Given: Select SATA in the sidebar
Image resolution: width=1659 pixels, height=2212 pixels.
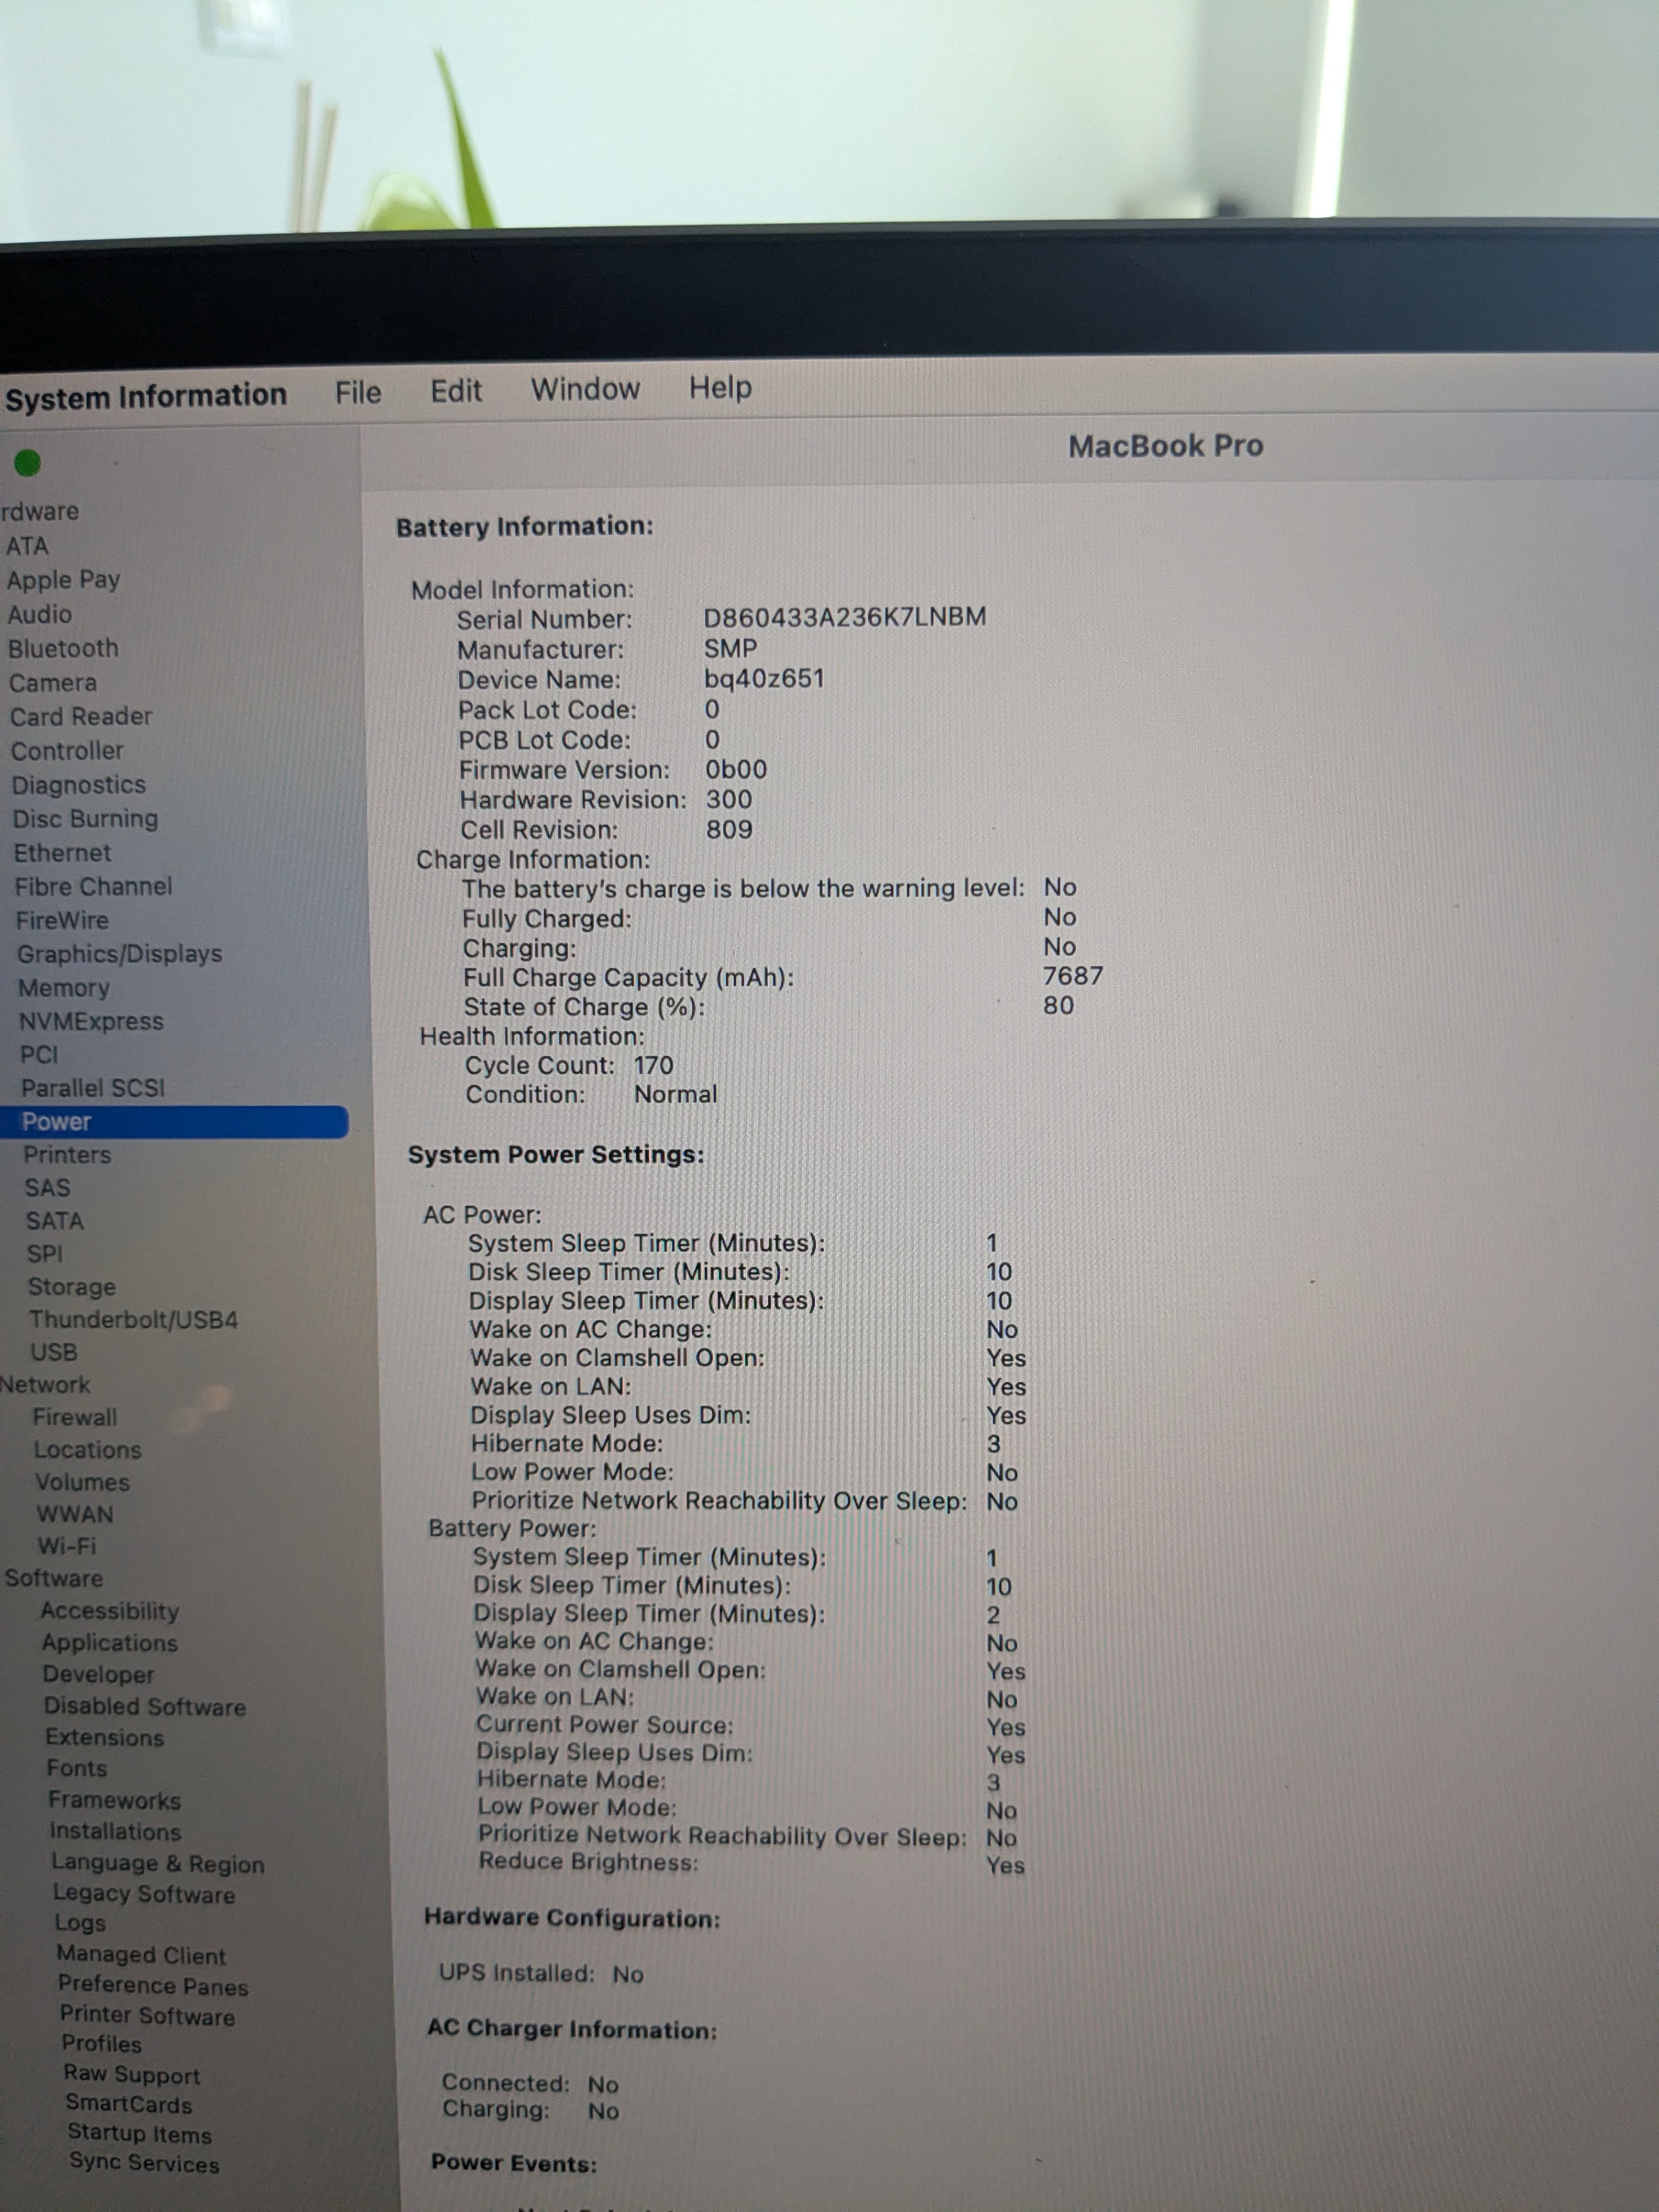Looking at the screenshot, I should [55, 1221].
